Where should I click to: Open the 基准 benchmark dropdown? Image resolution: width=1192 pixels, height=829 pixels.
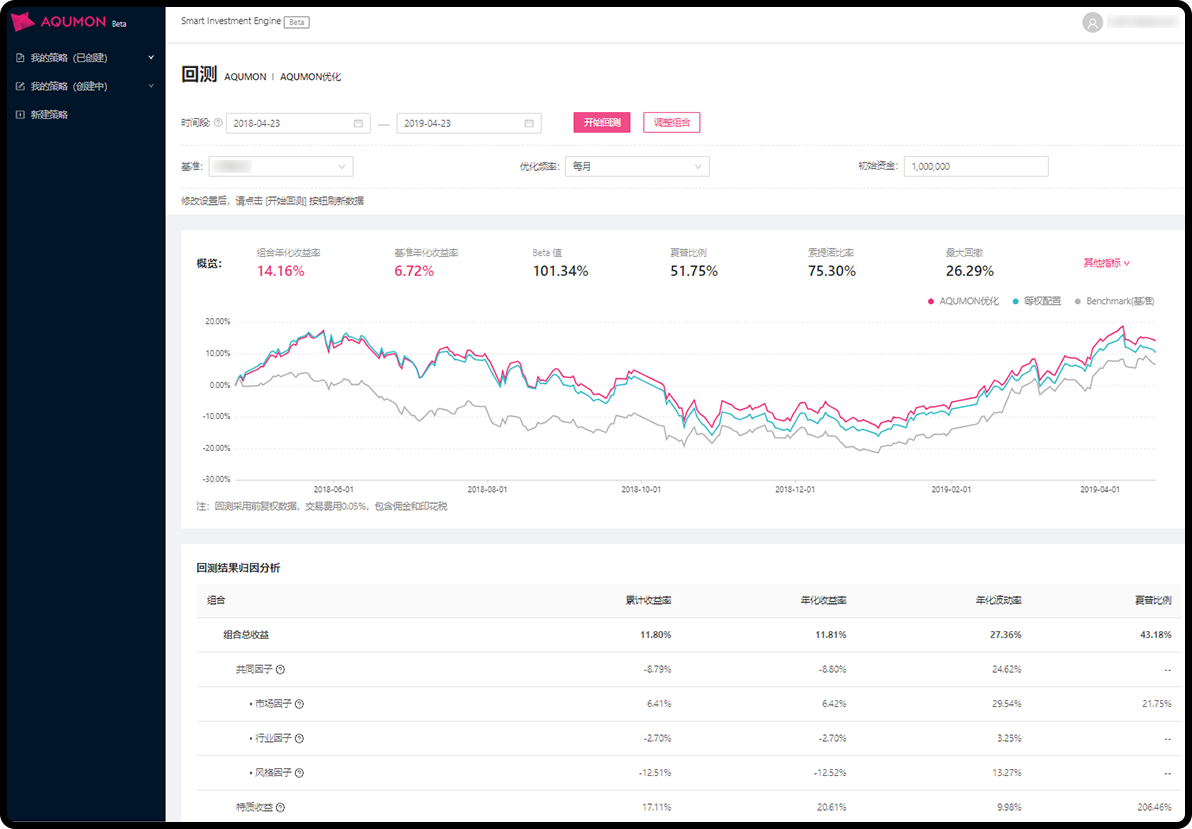pos(281,167)
